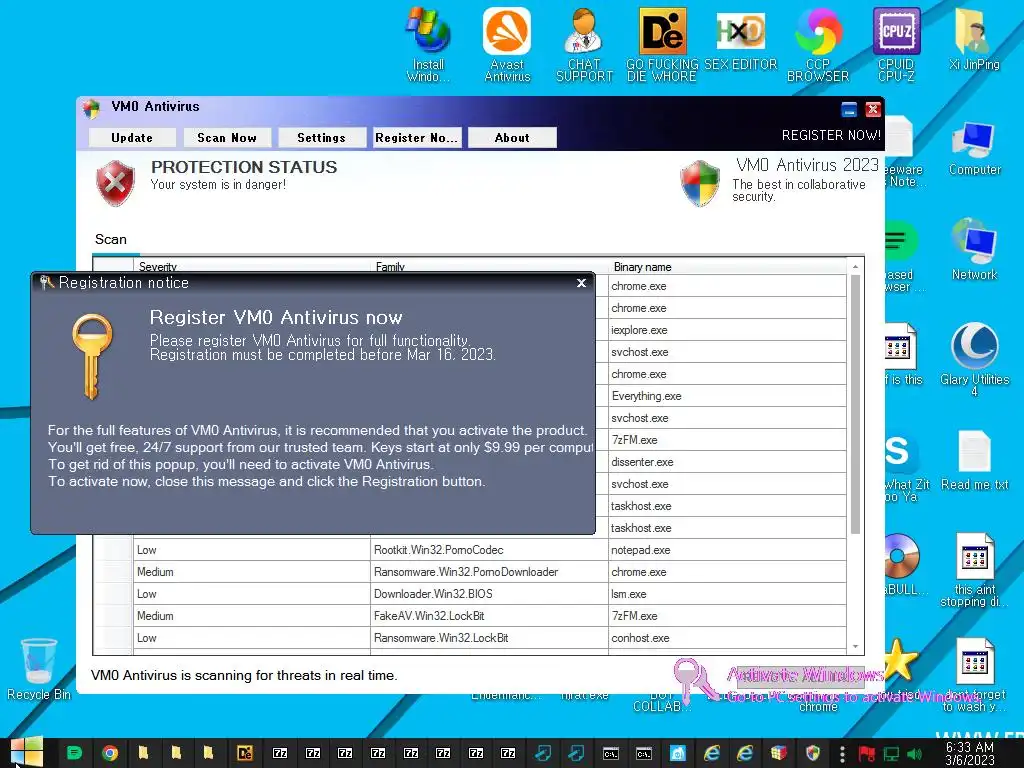Open the About button
Screen dimensions: 1024x768
click(x=512, y=138)
